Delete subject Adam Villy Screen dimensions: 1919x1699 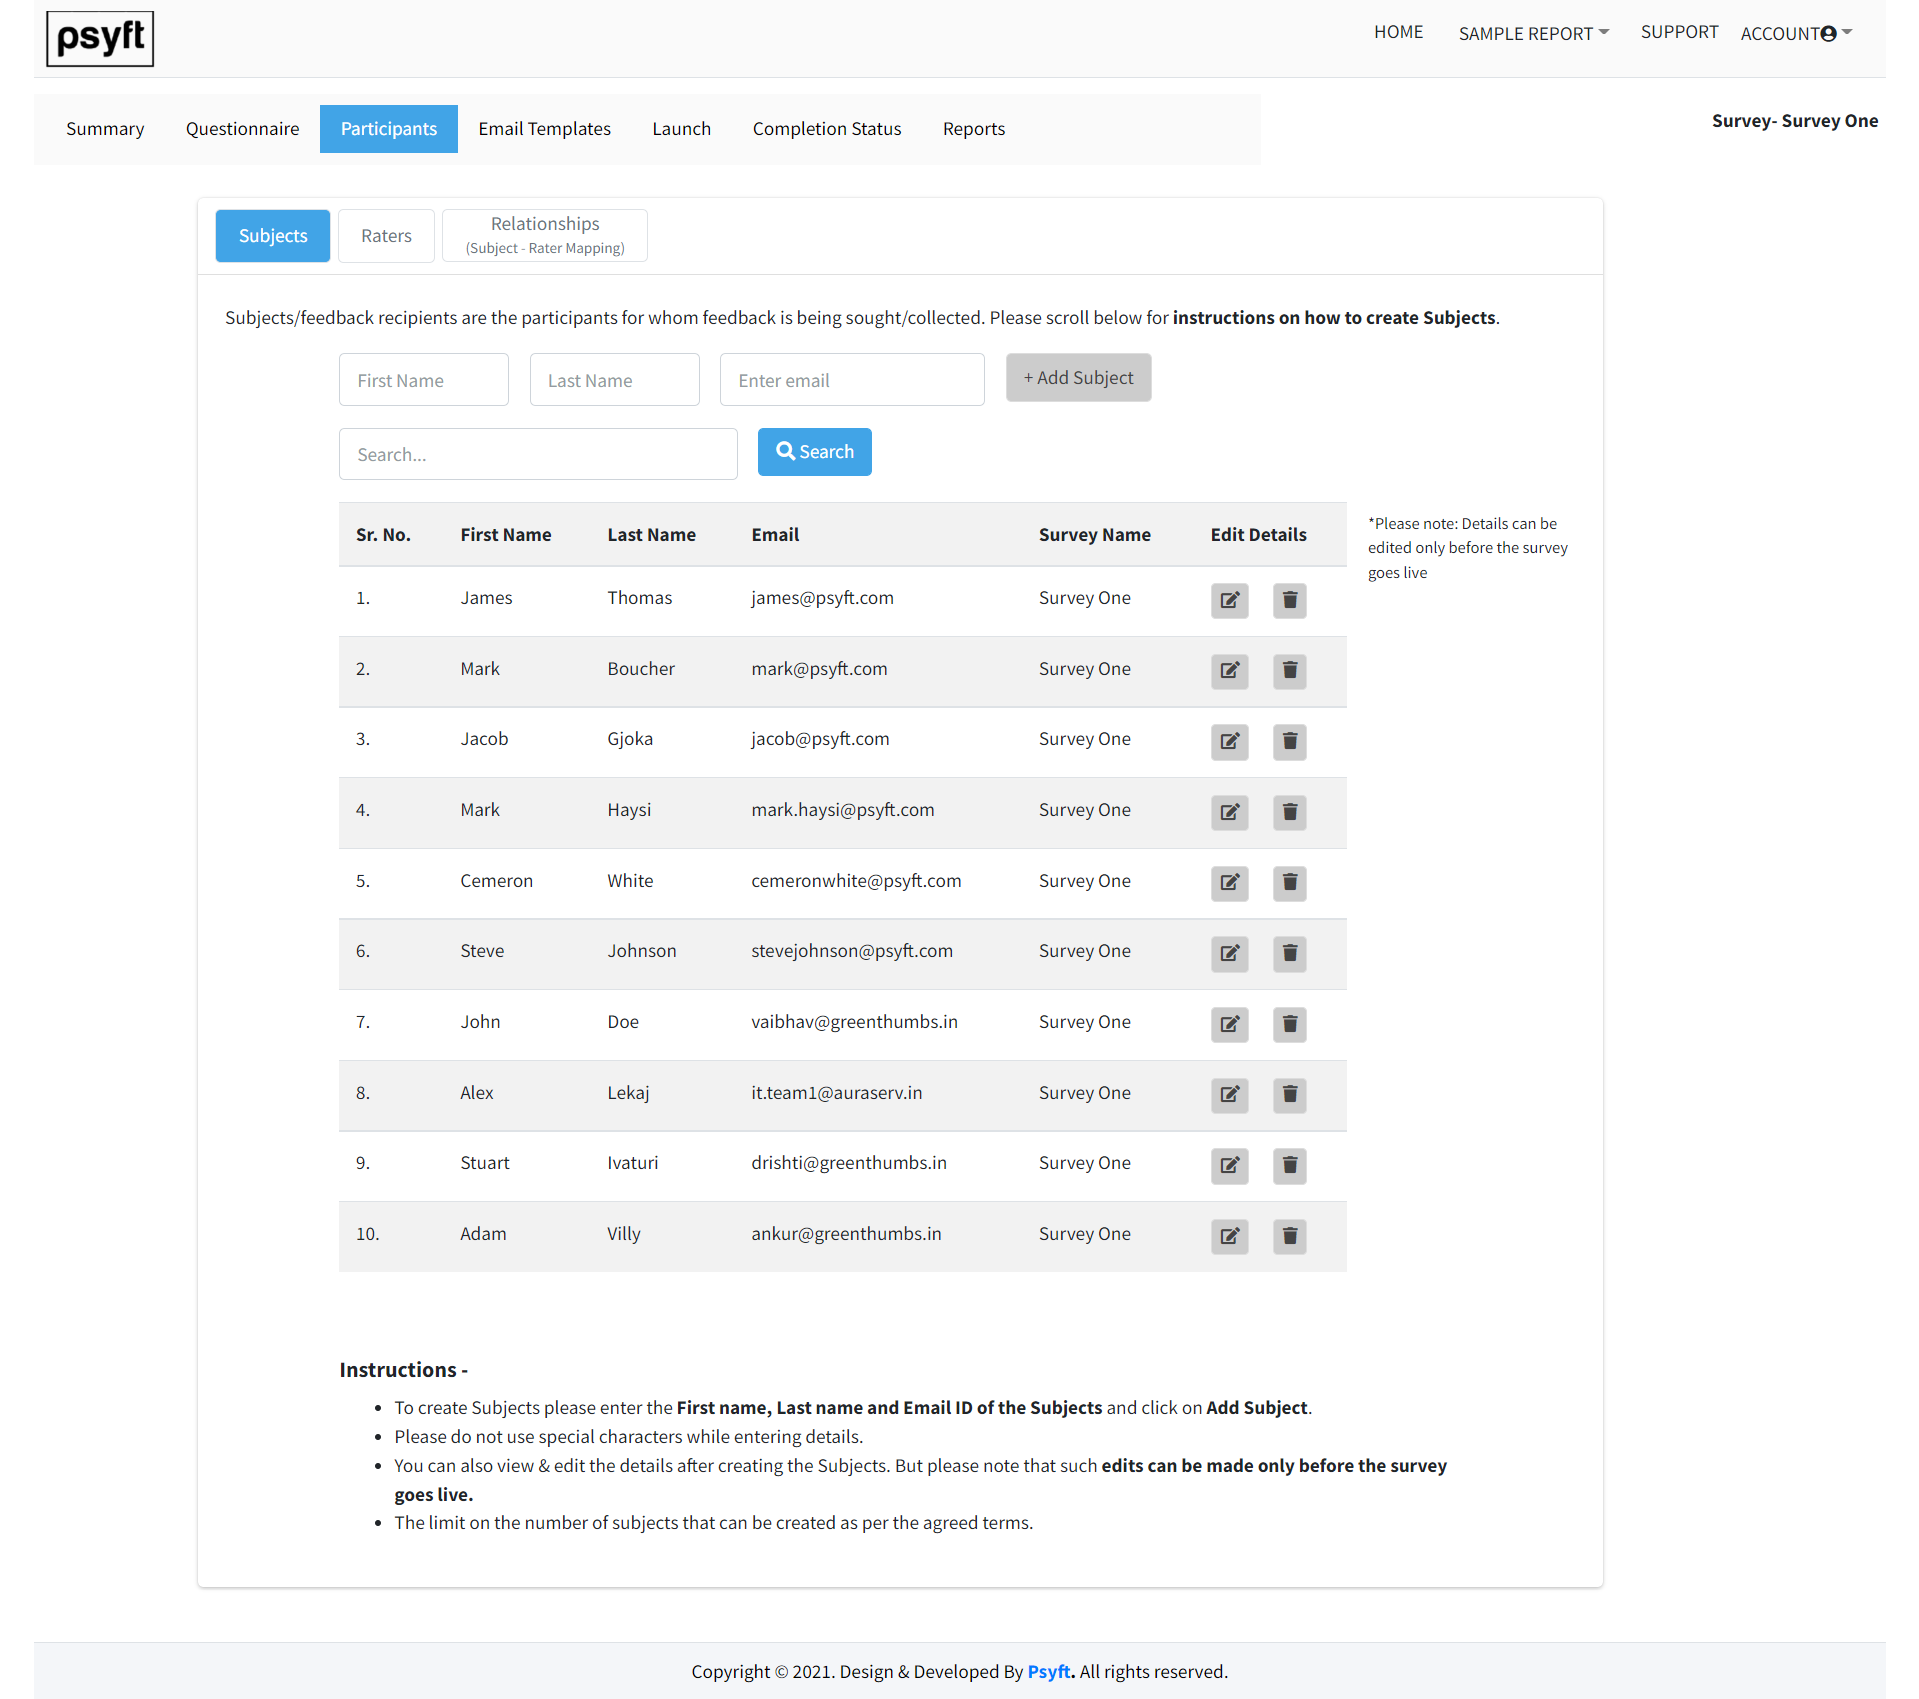click(x=1290, y=1237)
